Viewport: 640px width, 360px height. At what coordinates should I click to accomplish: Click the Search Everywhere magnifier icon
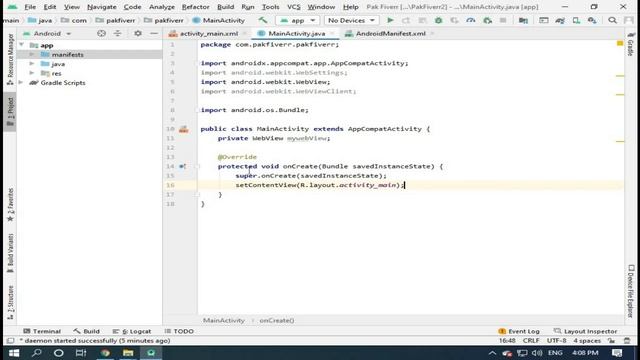tap(612, 20)
